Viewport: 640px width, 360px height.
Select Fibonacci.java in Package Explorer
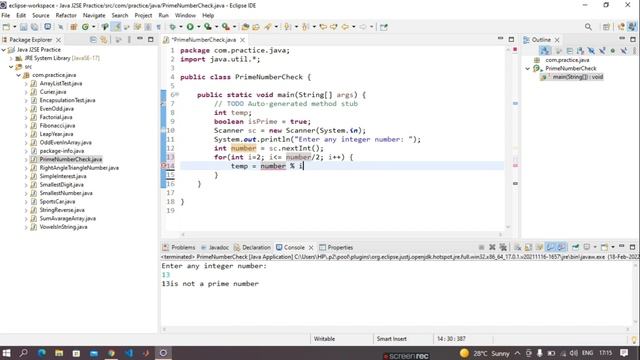(x=57, y=126)
